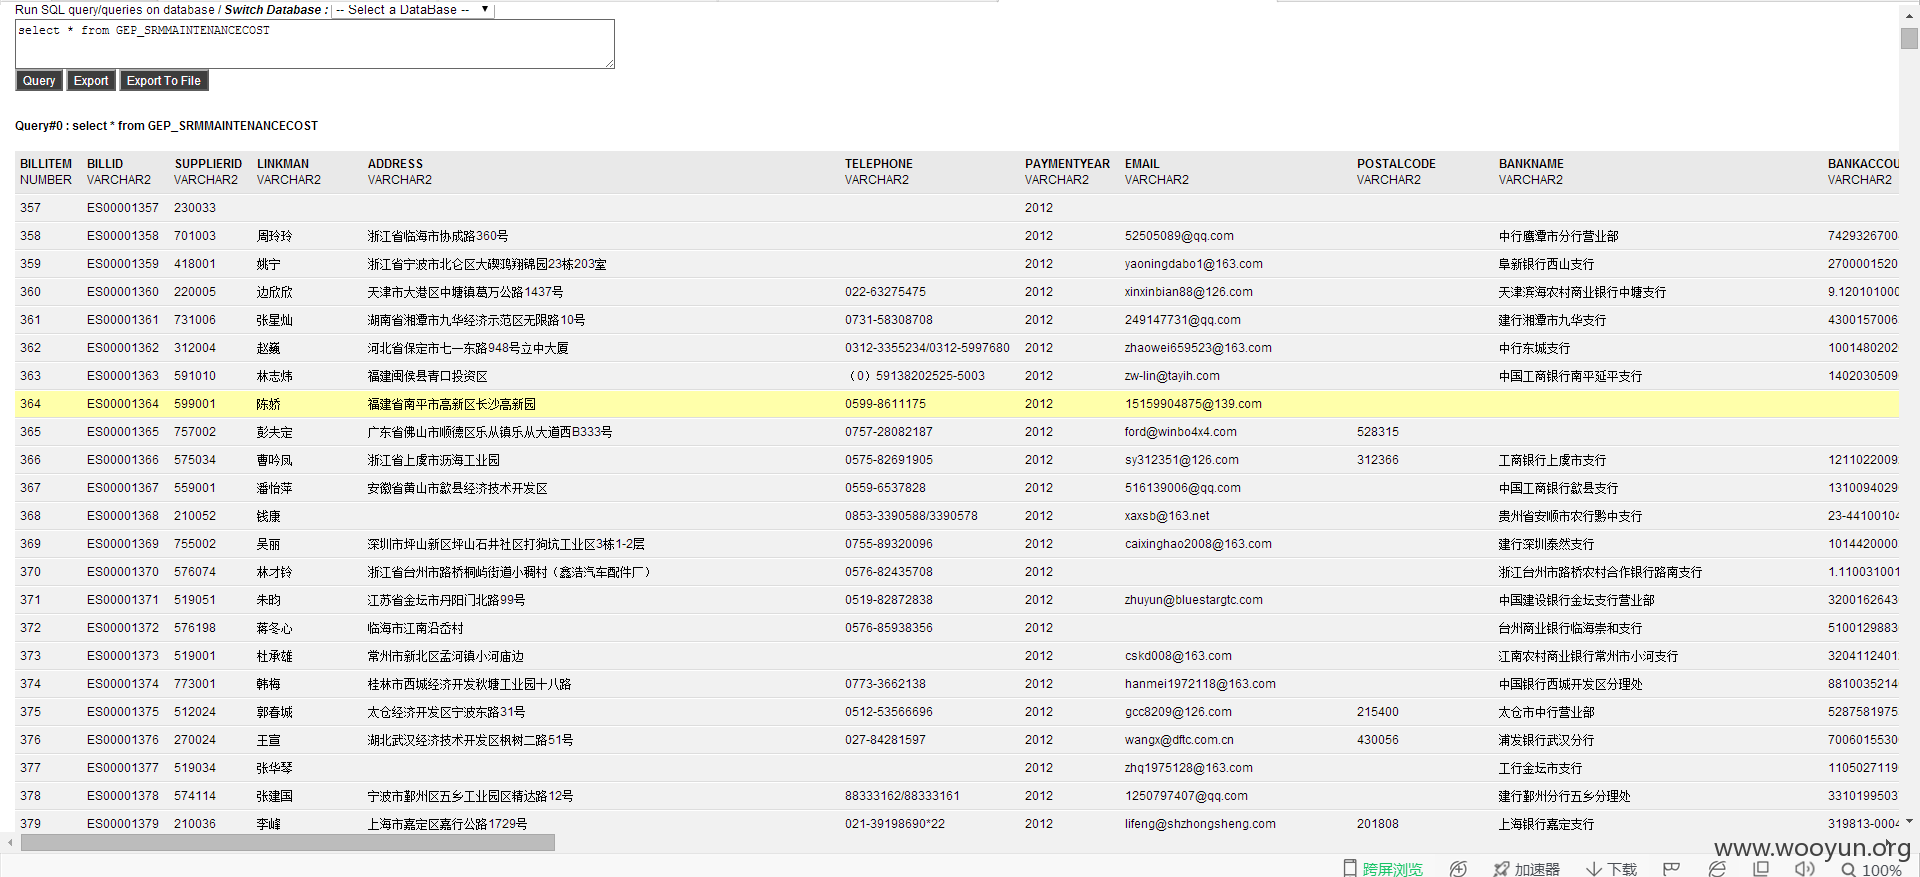Click telephone 0755-89320096

[x=889, y=544]
